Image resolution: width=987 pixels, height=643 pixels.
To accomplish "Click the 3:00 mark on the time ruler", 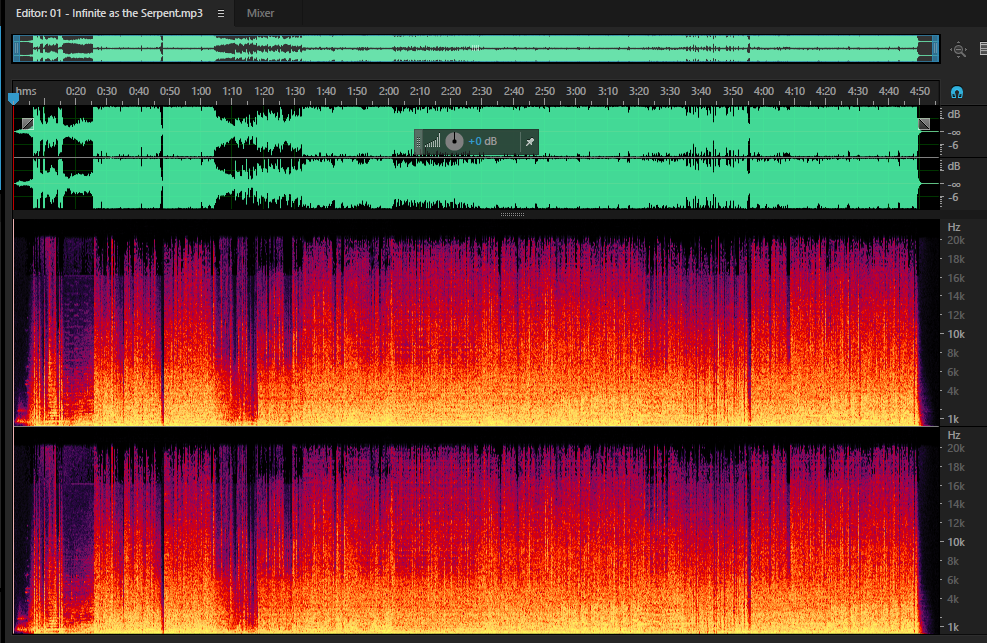I will click(x=576, y=91).
